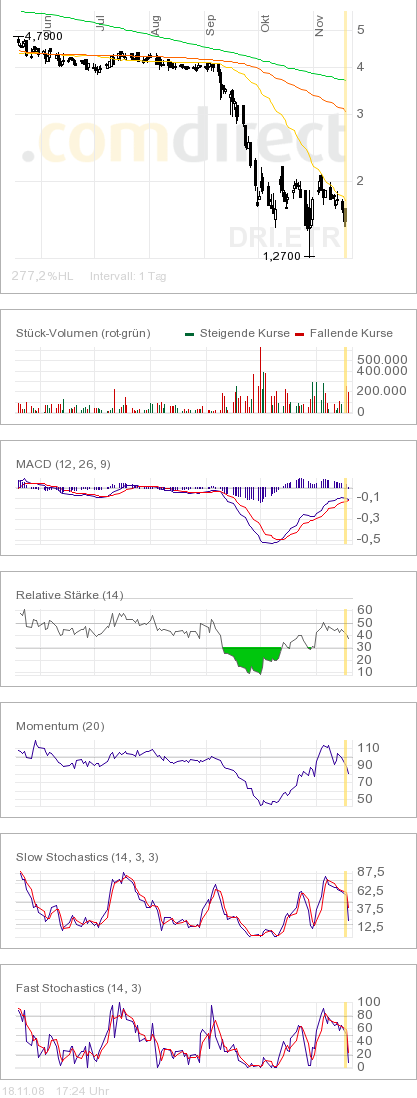This screenshot has width=417, height=1098.
Task: Click the Fallende Kurse legend label
Action: 351,333
